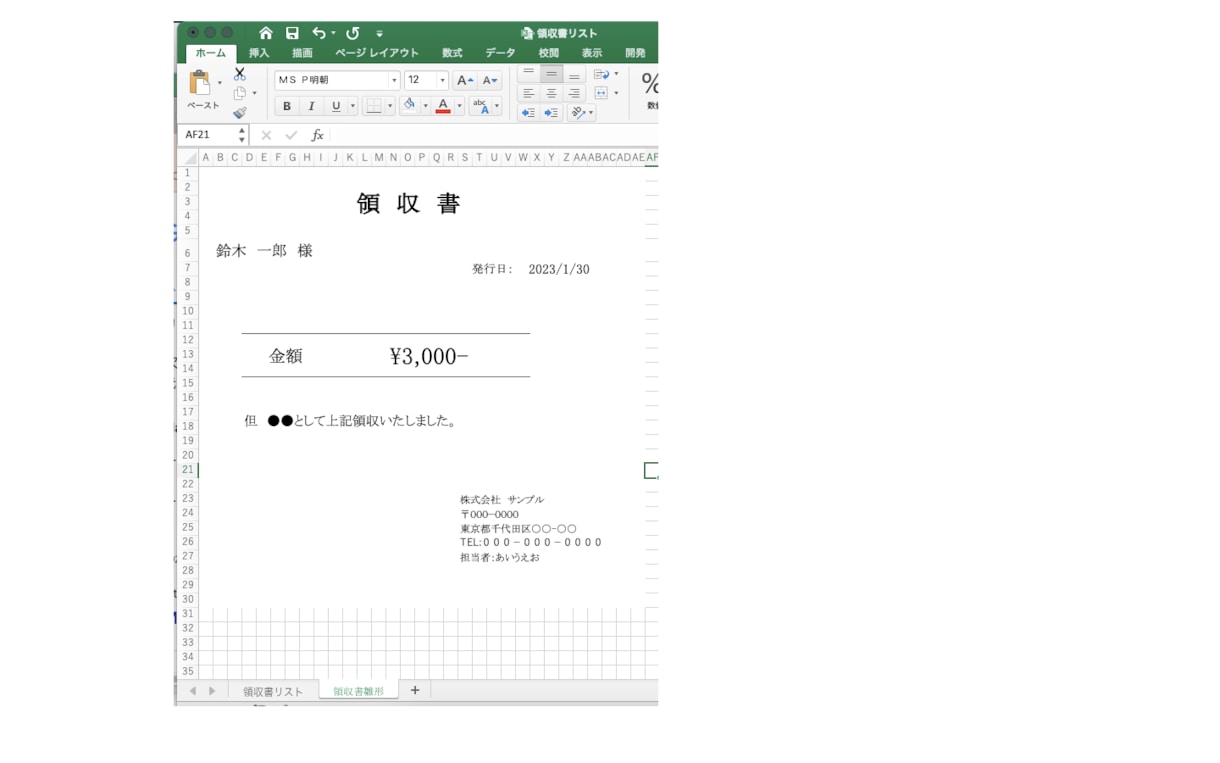Open the ページ レイアウト ribbon tab
The image size is (1220, 763).
pyautogui.click(x=377, y=53)
